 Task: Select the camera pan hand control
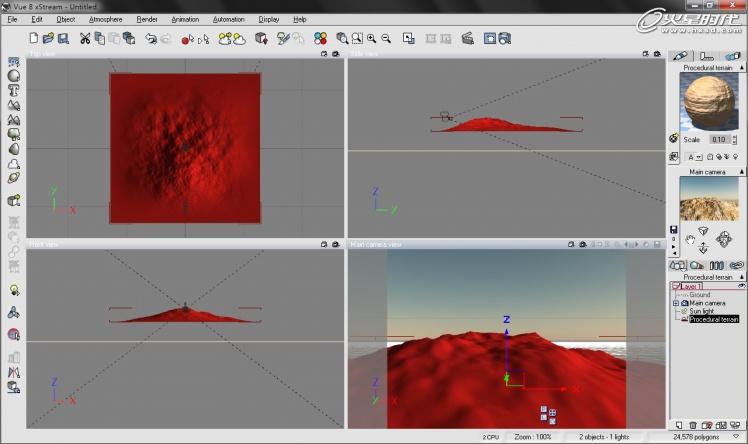tap(690, 240)
